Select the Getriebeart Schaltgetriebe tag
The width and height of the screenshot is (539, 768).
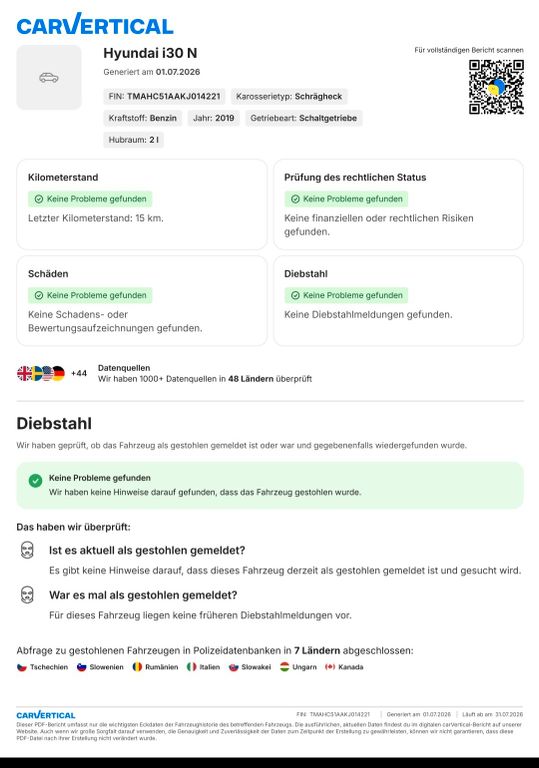coord(303,118)
